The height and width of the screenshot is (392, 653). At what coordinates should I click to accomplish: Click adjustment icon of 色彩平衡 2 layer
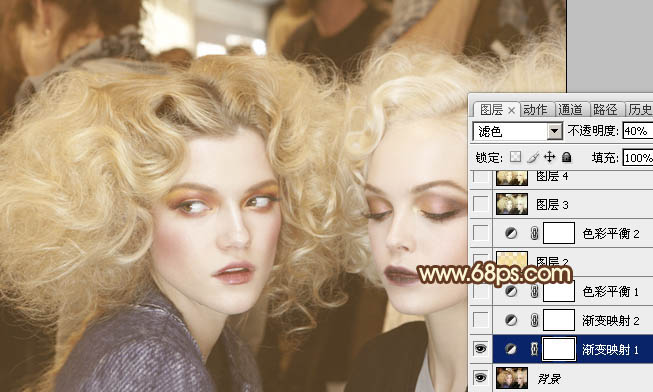[511, 233]
